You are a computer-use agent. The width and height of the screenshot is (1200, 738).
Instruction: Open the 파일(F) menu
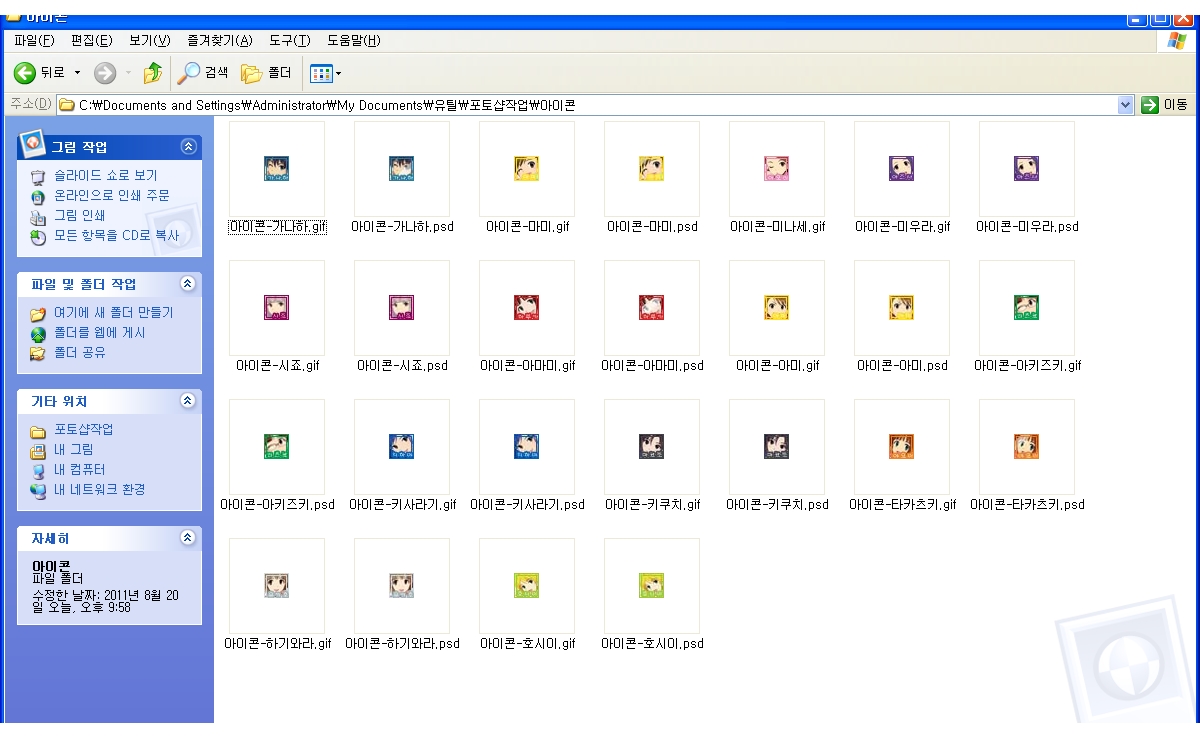coord(34,41)
